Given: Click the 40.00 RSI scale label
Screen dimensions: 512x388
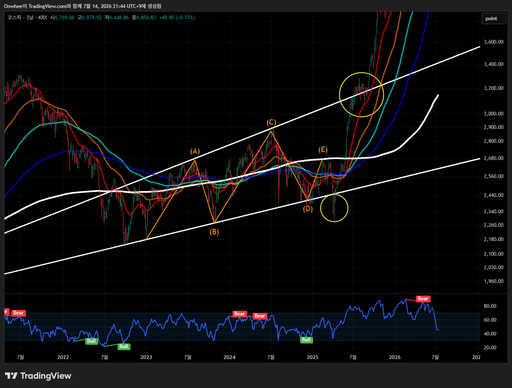Looking at the screenshot, I should point(490,334).
